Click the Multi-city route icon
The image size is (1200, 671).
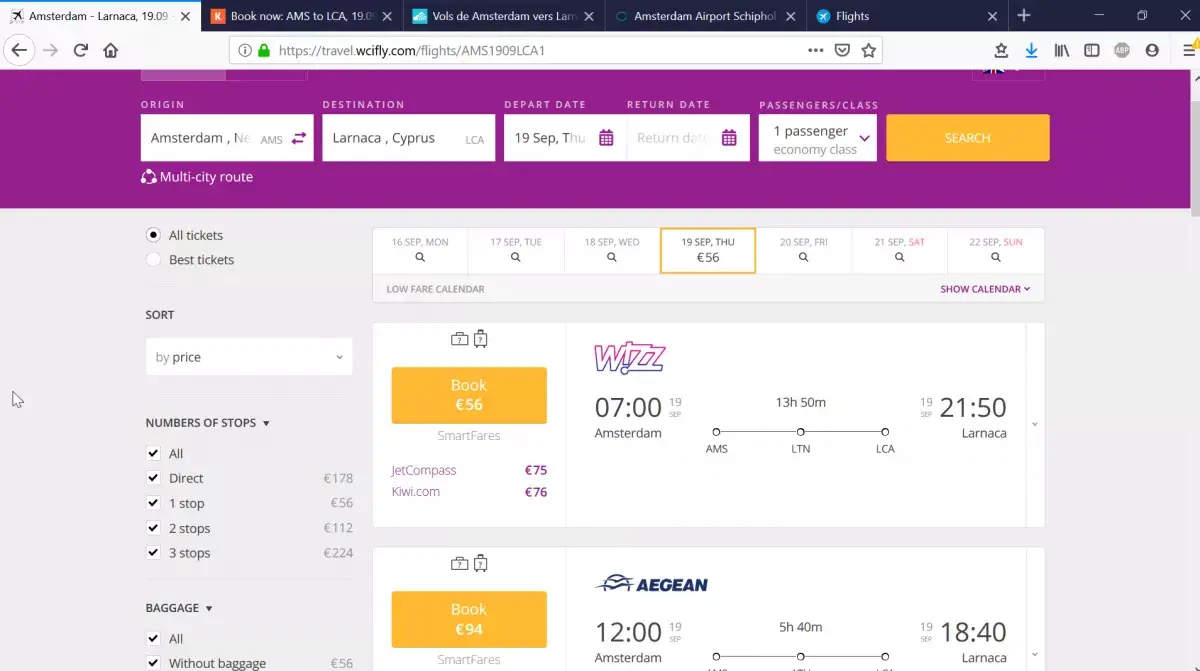148,177
